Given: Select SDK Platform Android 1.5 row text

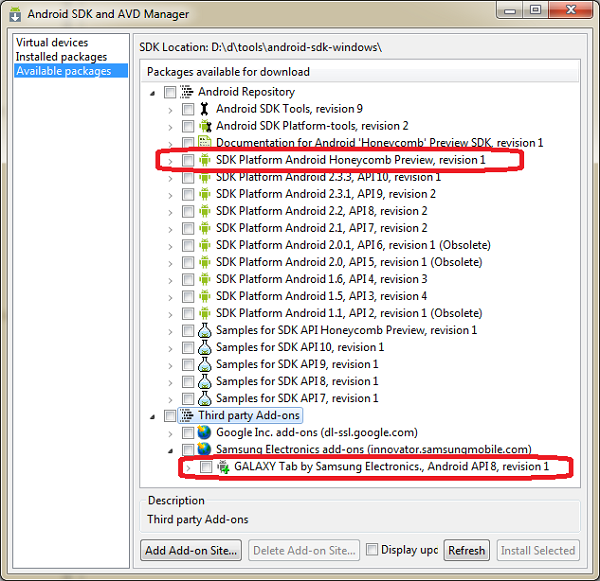Looking at the screenshot, I should tap(321, 296).
